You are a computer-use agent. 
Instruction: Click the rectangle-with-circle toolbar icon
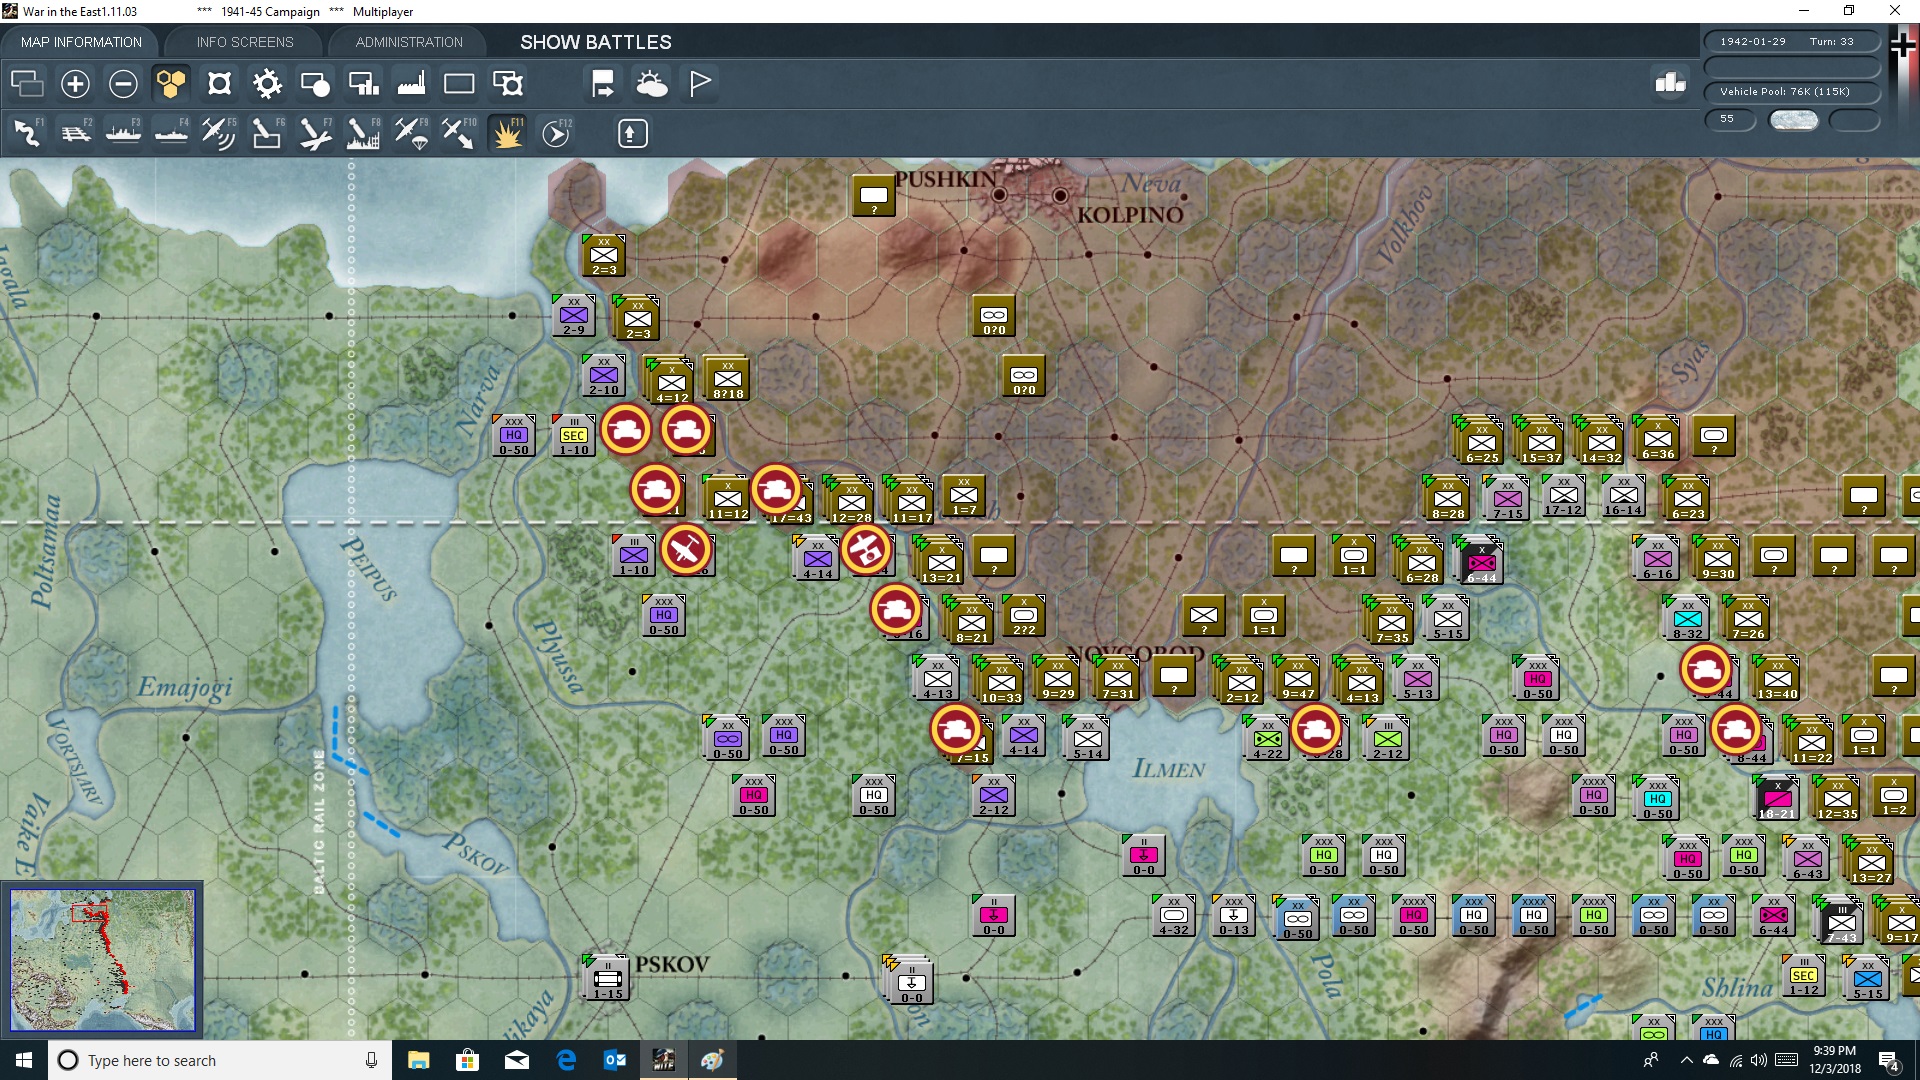tap(315, 84)
